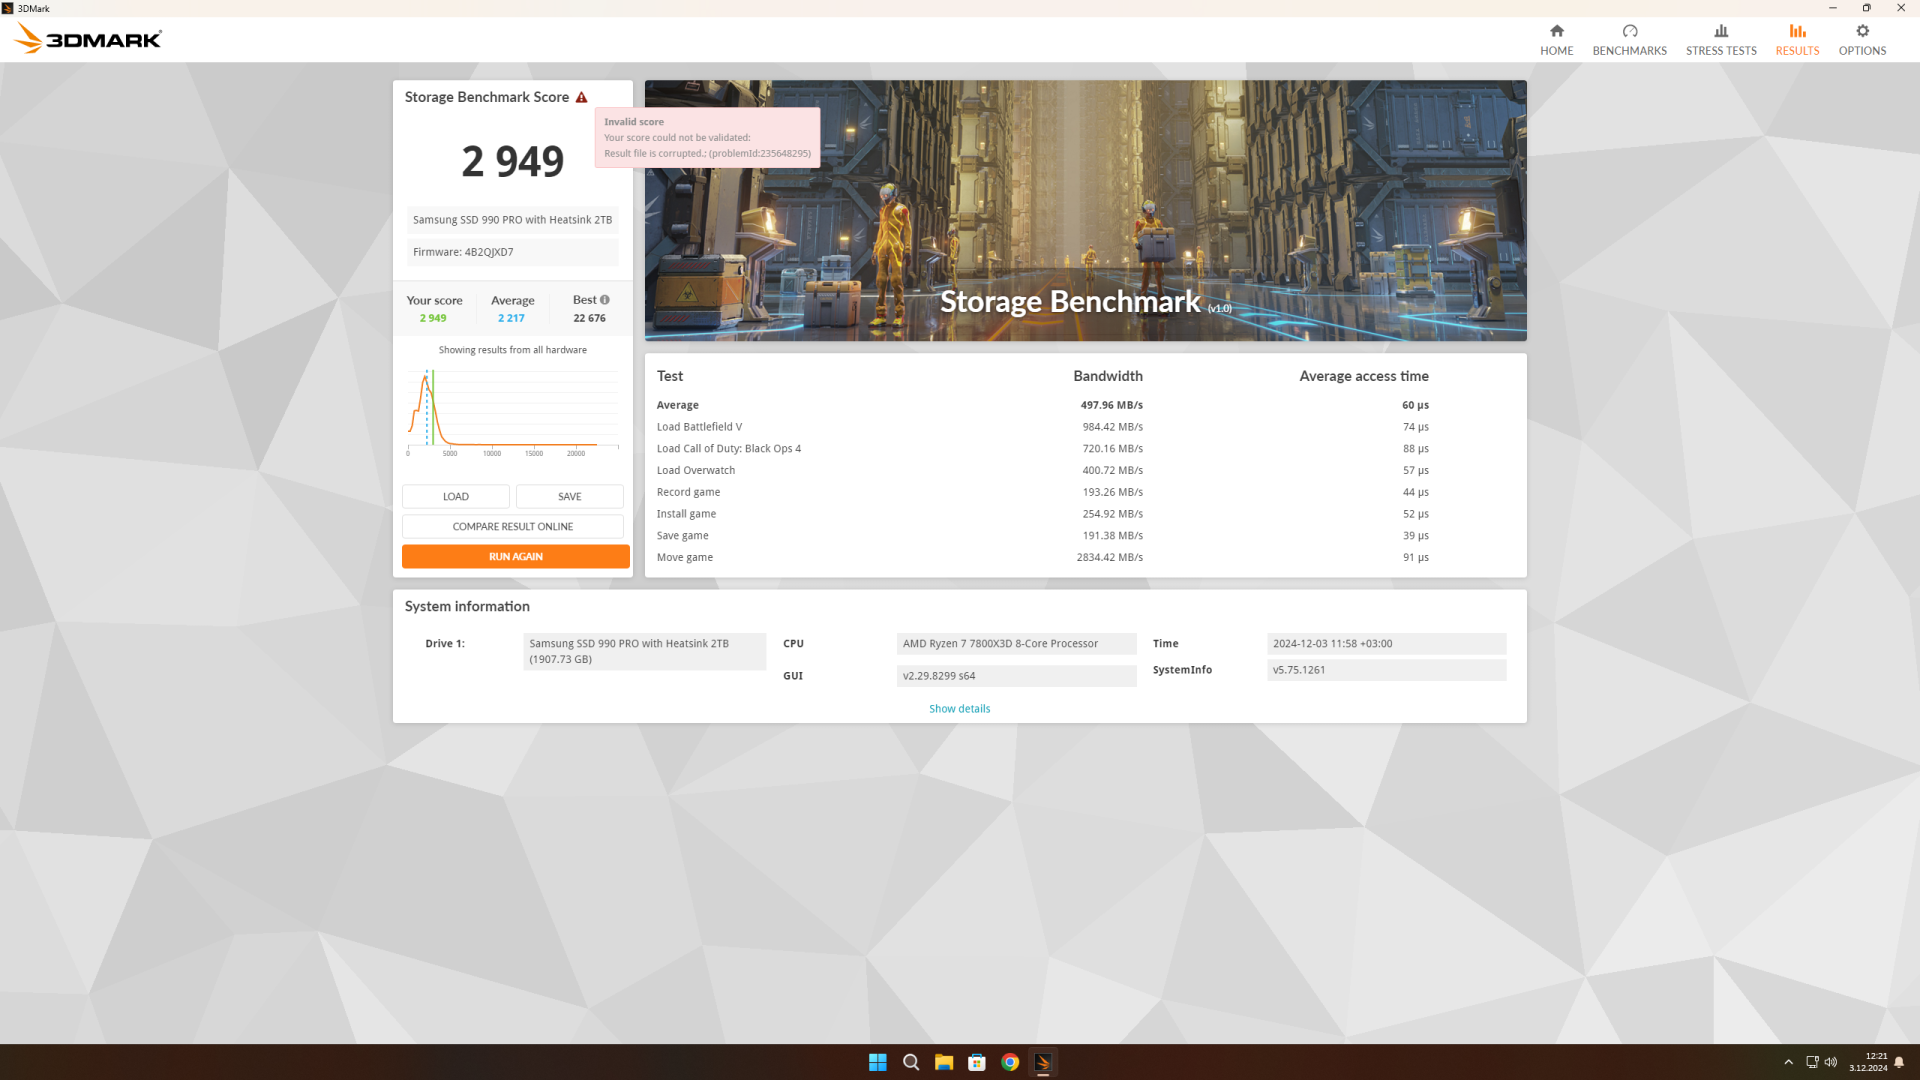Click the red invalid score warning triangle
Image resolution: width=1920 pixels, height=1080 pixels.
click(581, 97)
